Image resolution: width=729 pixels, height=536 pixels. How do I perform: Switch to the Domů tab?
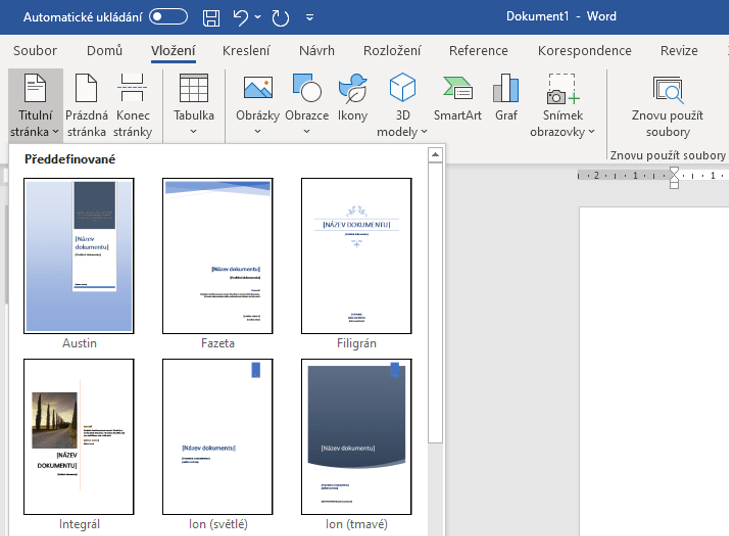(x=104, y=51)
